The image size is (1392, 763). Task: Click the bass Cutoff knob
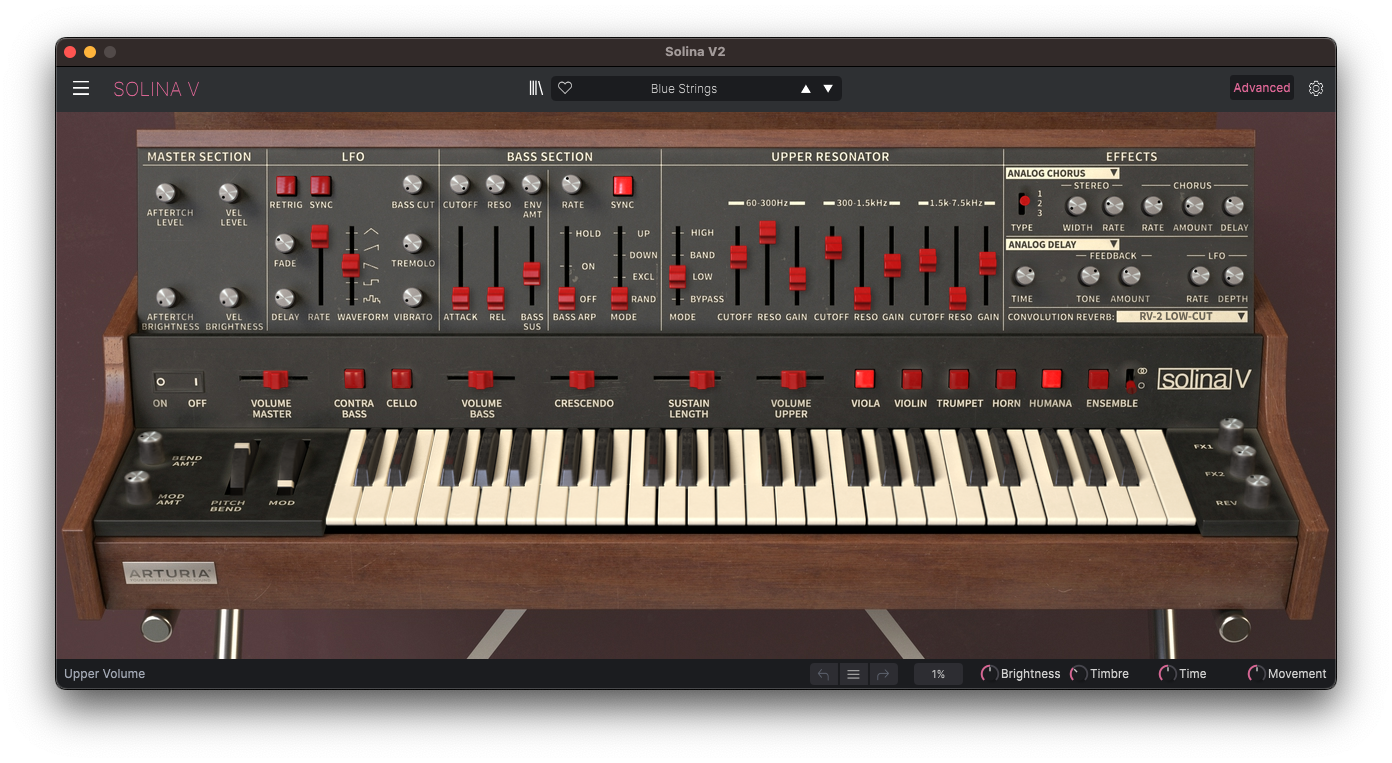pos(459,184)
